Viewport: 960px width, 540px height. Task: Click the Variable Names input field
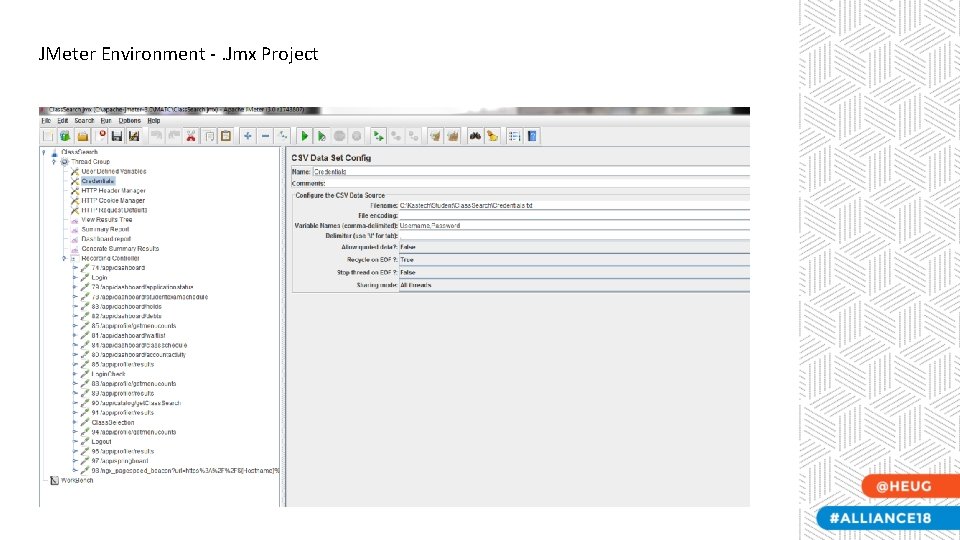click(x=574, y=226)
